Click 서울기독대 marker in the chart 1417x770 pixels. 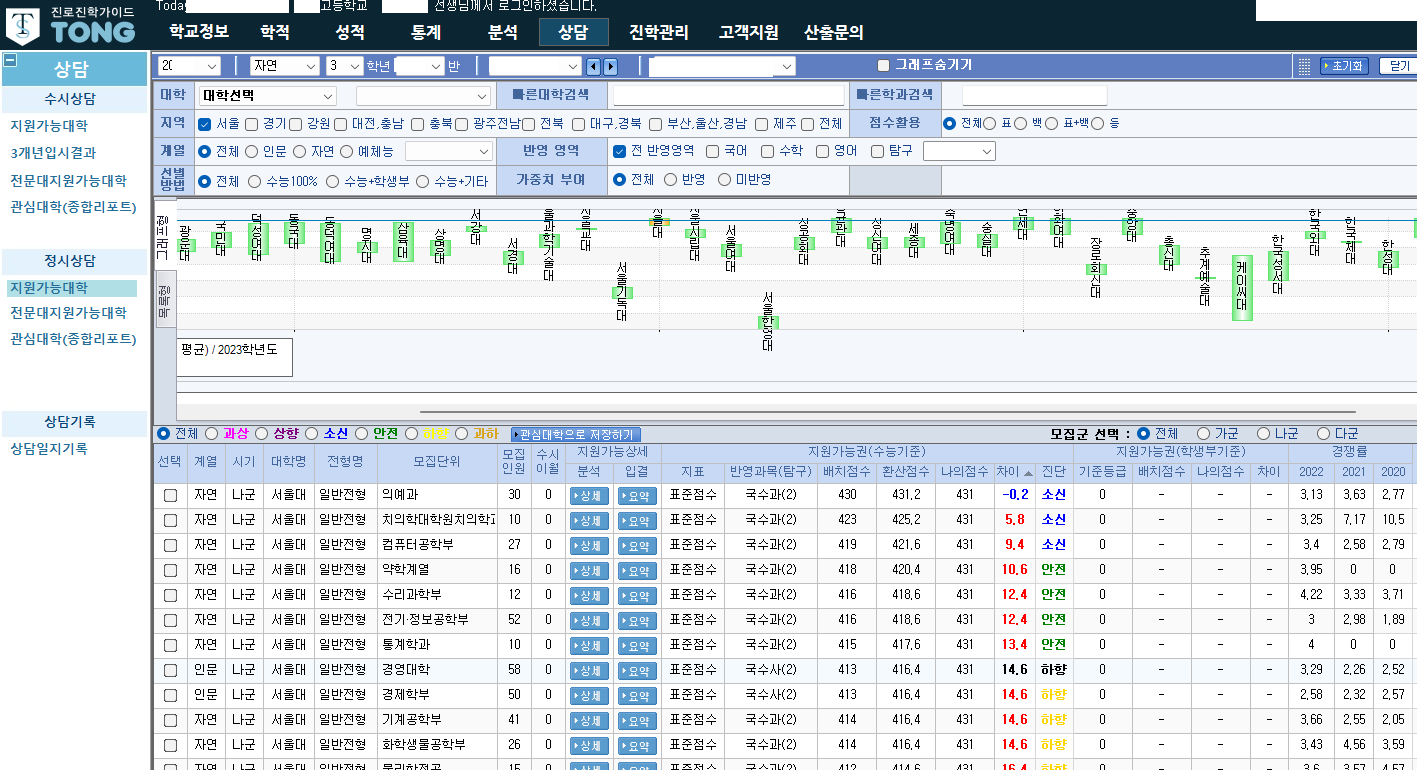pos(622,291)
